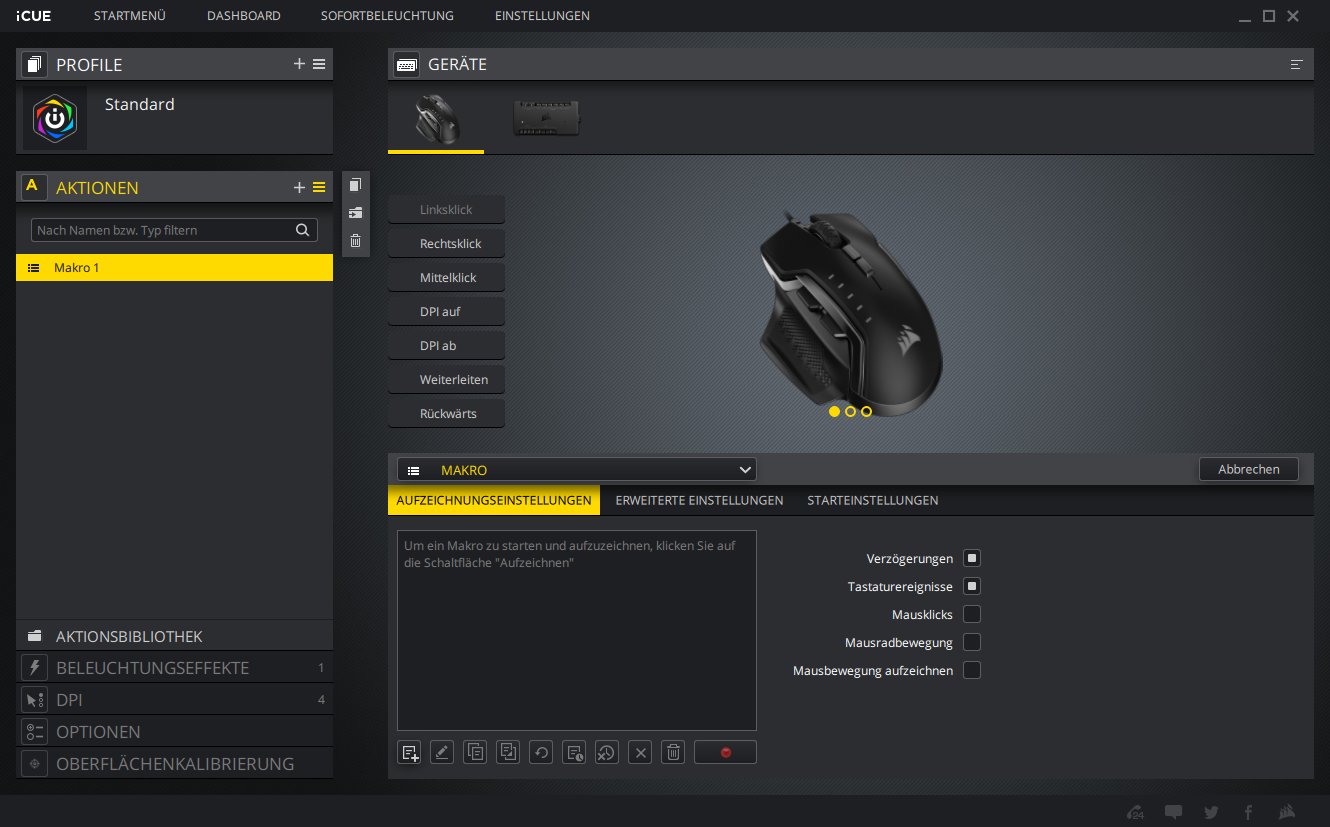Click the new macro entry icon
Image resolution: width=1330 pixels, height=827 pixels.
tap(409, 752)
